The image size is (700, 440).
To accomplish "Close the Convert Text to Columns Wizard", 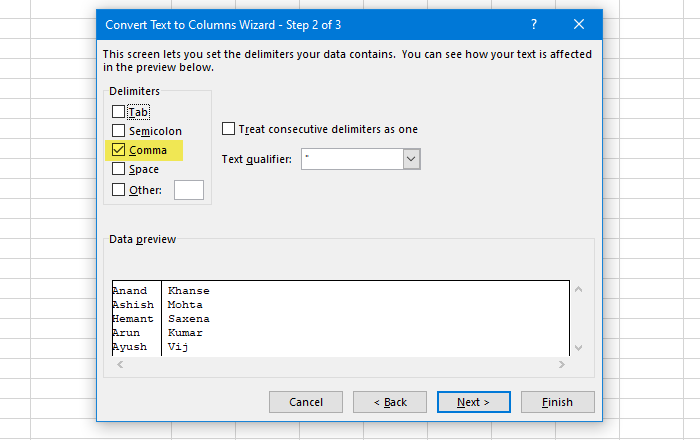I will 579,24.
